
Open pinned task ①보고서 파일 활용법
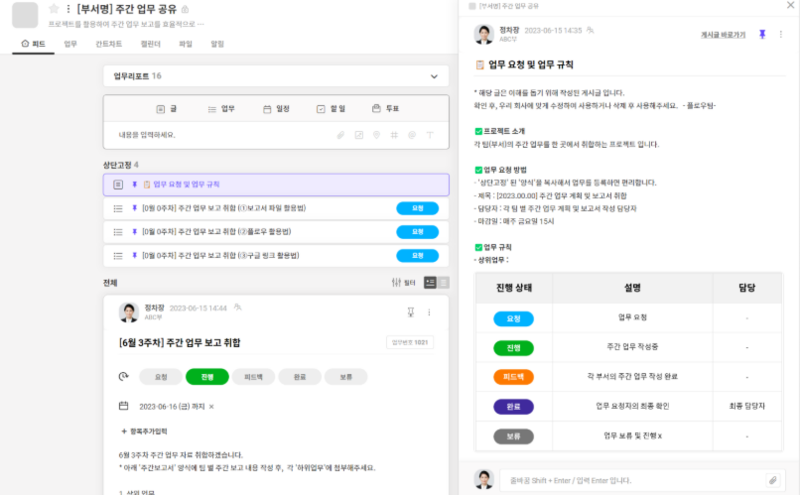pos(276,208)
